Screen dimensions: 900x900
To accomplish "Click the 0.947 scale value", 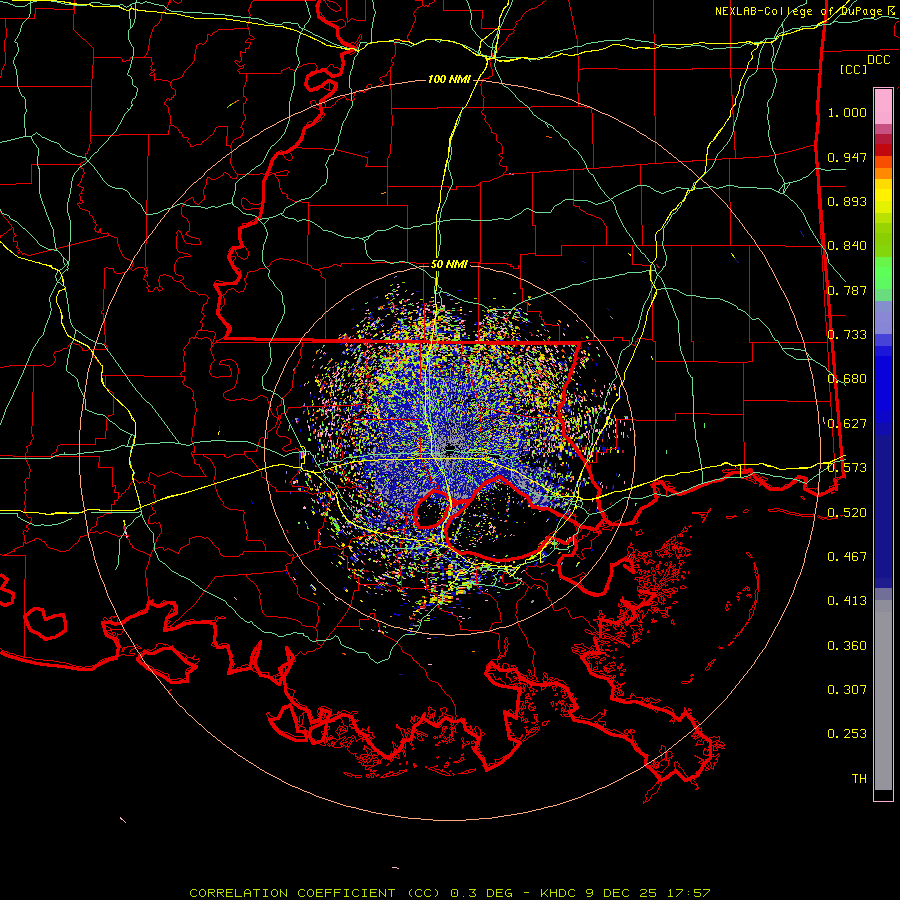I will [847, 157].
